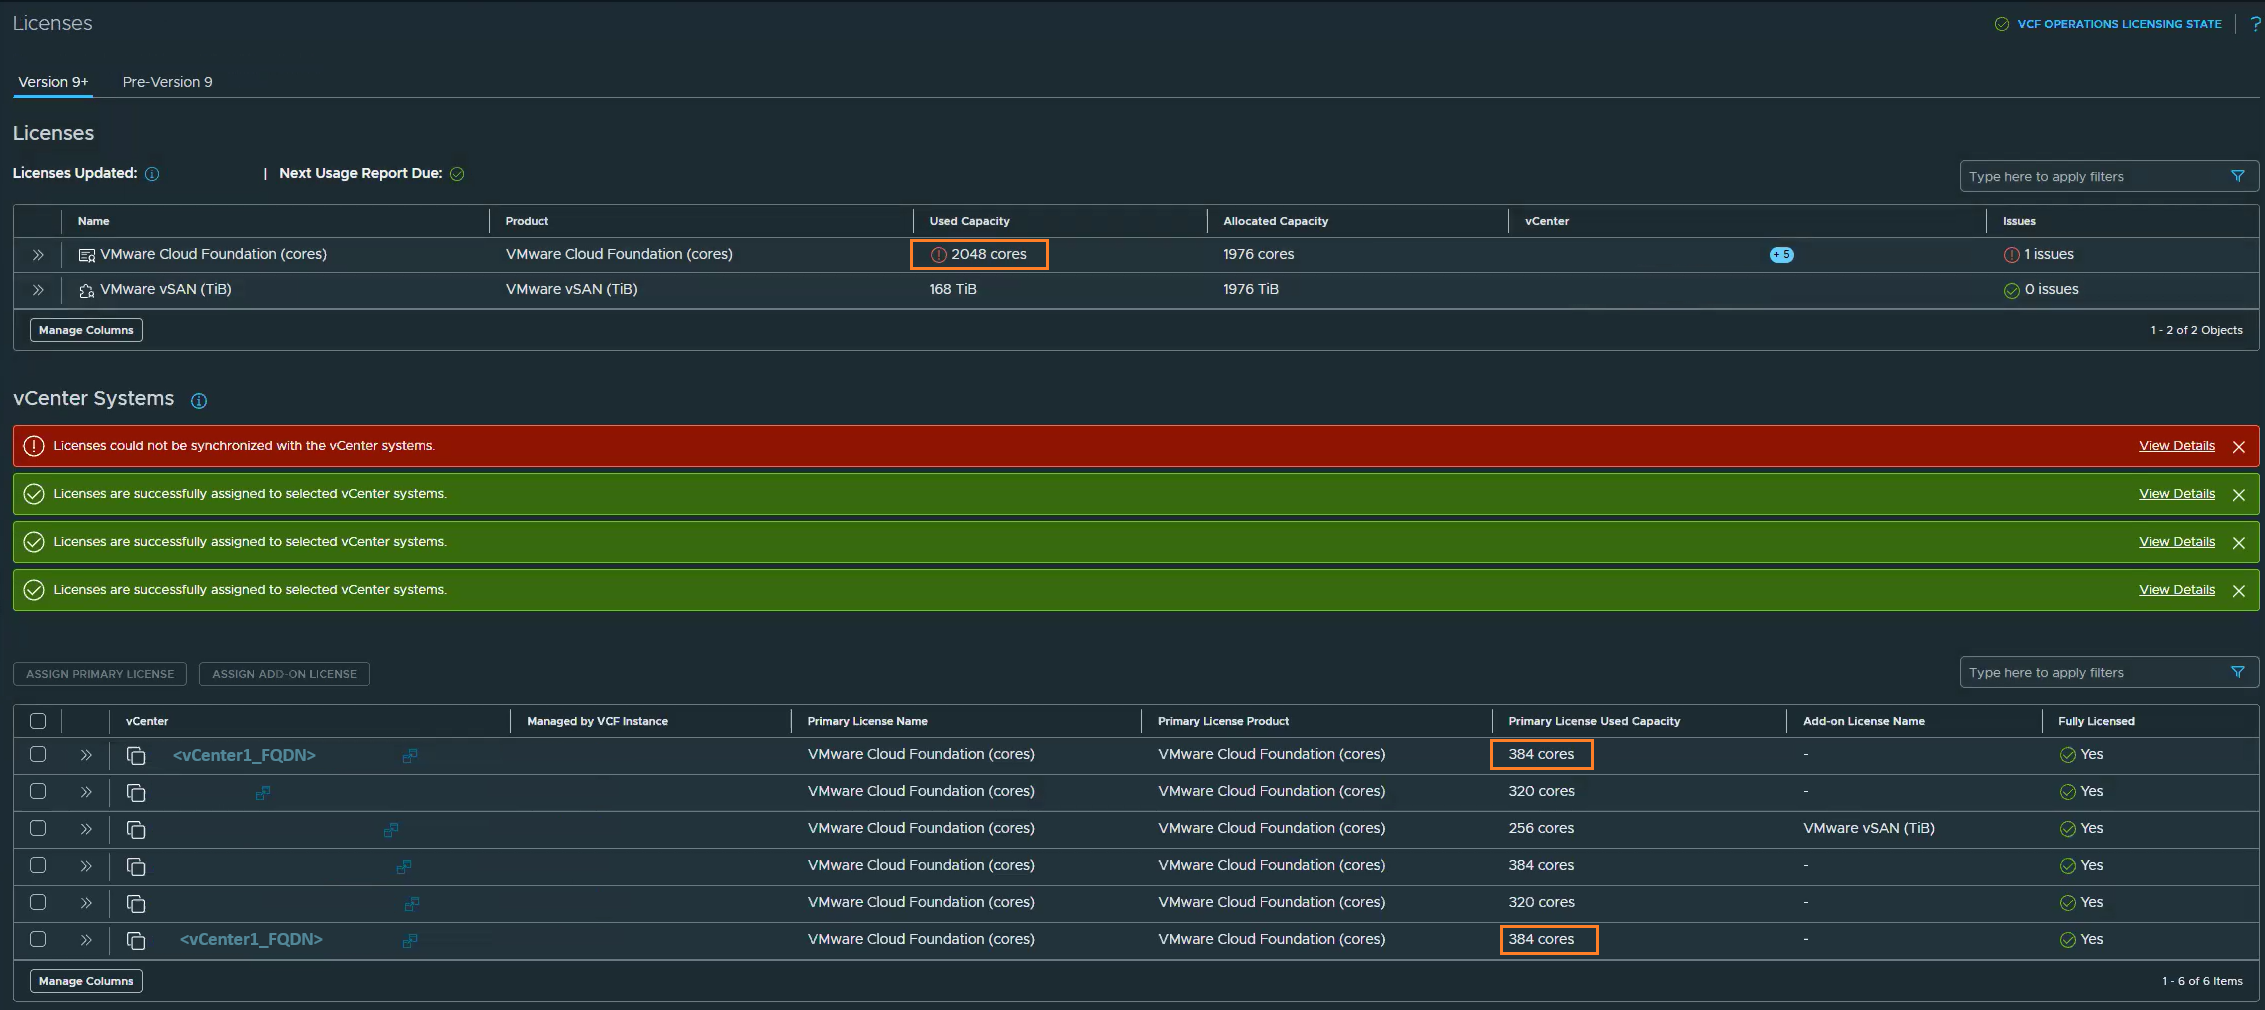Dismiss the red license synchronization error banner
The height and width of the screenshot is (1010, 2265).
[2239, 447]
